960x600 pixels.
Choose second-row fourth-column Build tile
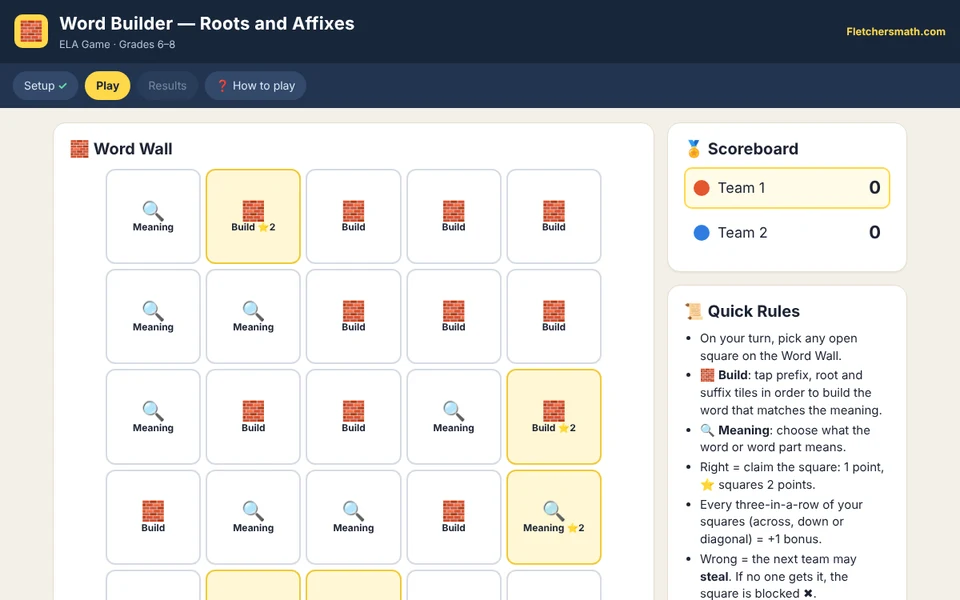(x=454, y=317)
